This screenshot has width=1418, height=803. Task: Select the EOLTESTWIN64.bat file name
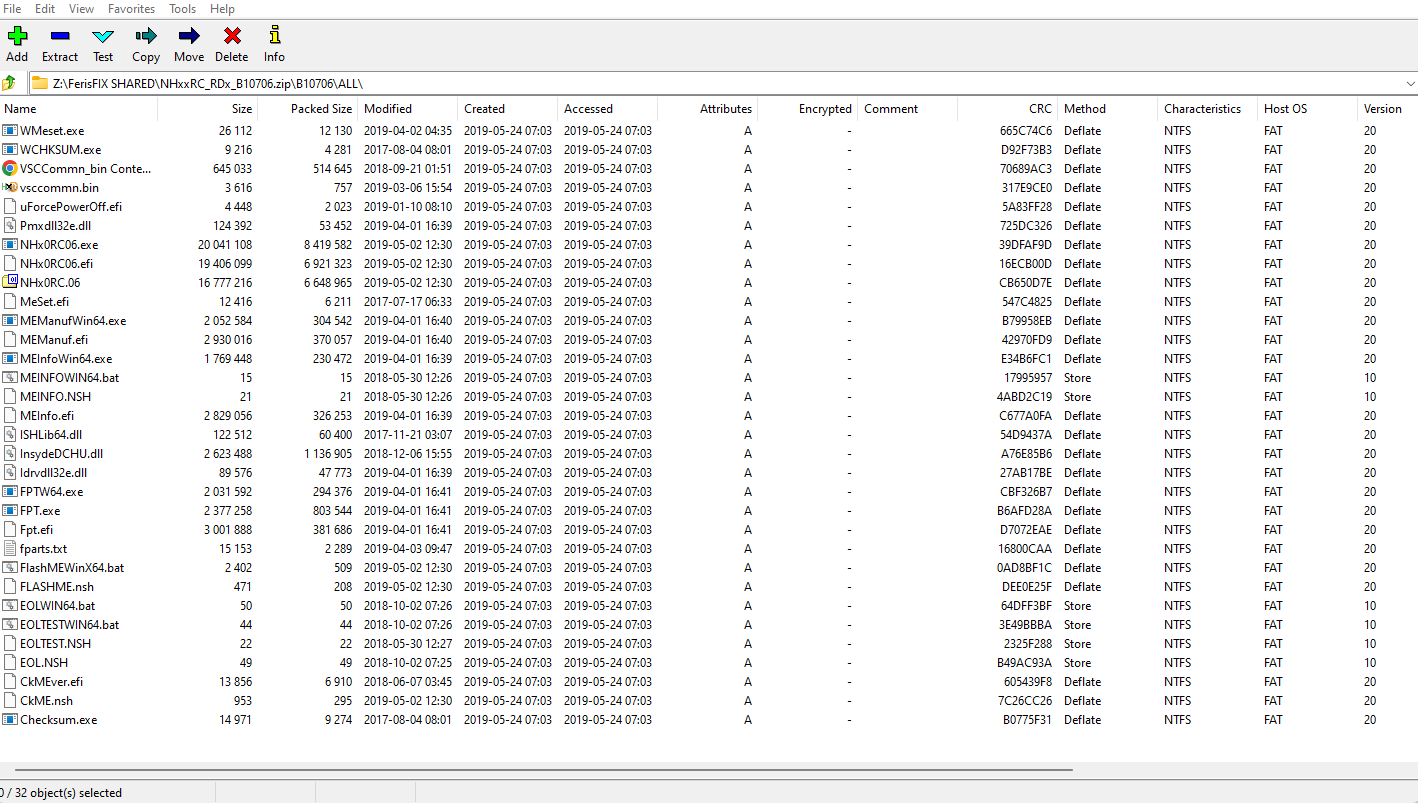pyautogui.click(x=69, y=625)
